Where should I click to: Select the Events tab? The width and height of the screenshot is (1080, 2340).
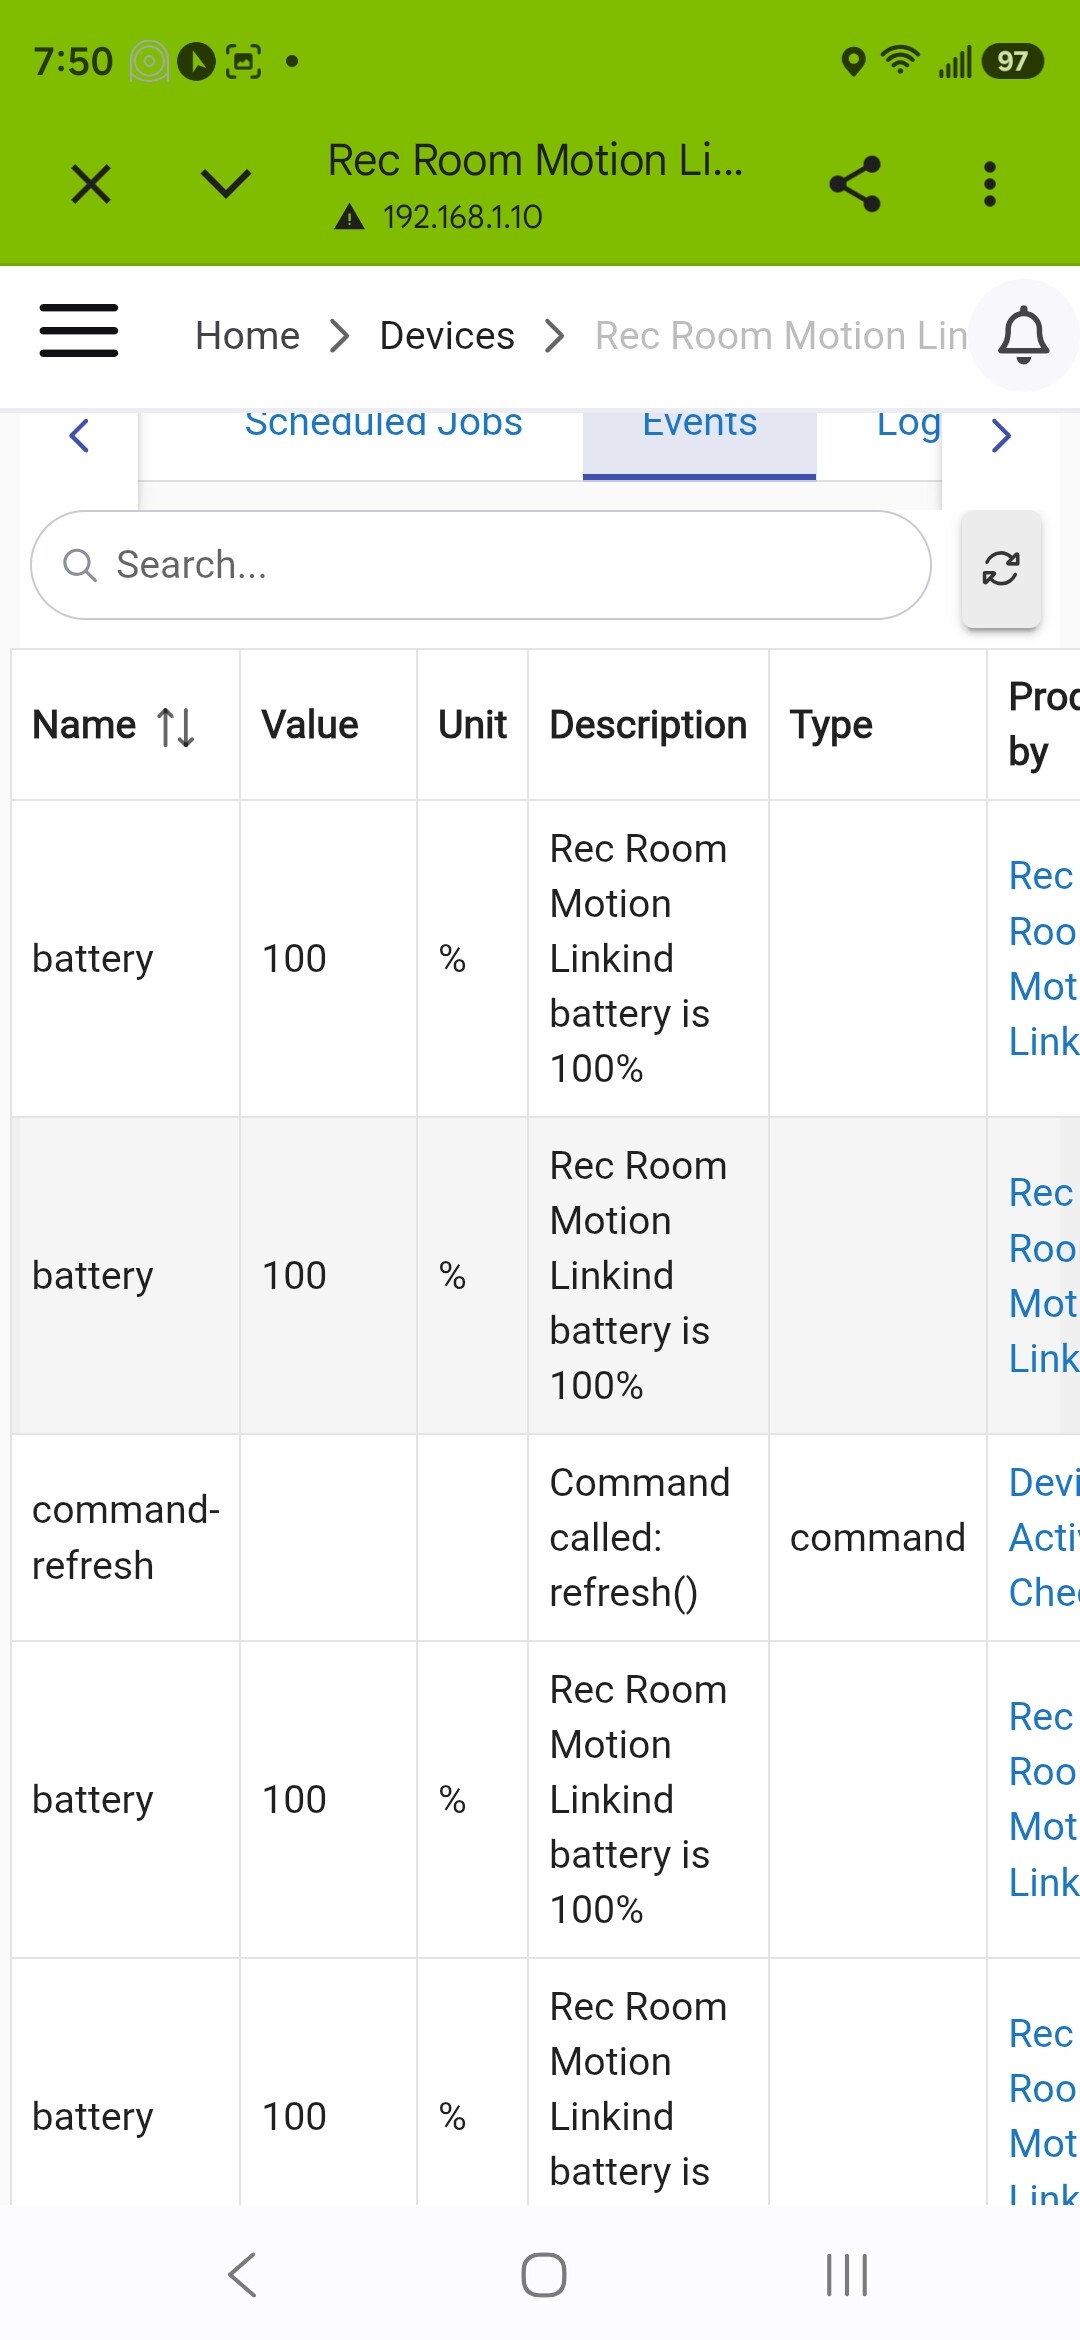click(699, 441)
